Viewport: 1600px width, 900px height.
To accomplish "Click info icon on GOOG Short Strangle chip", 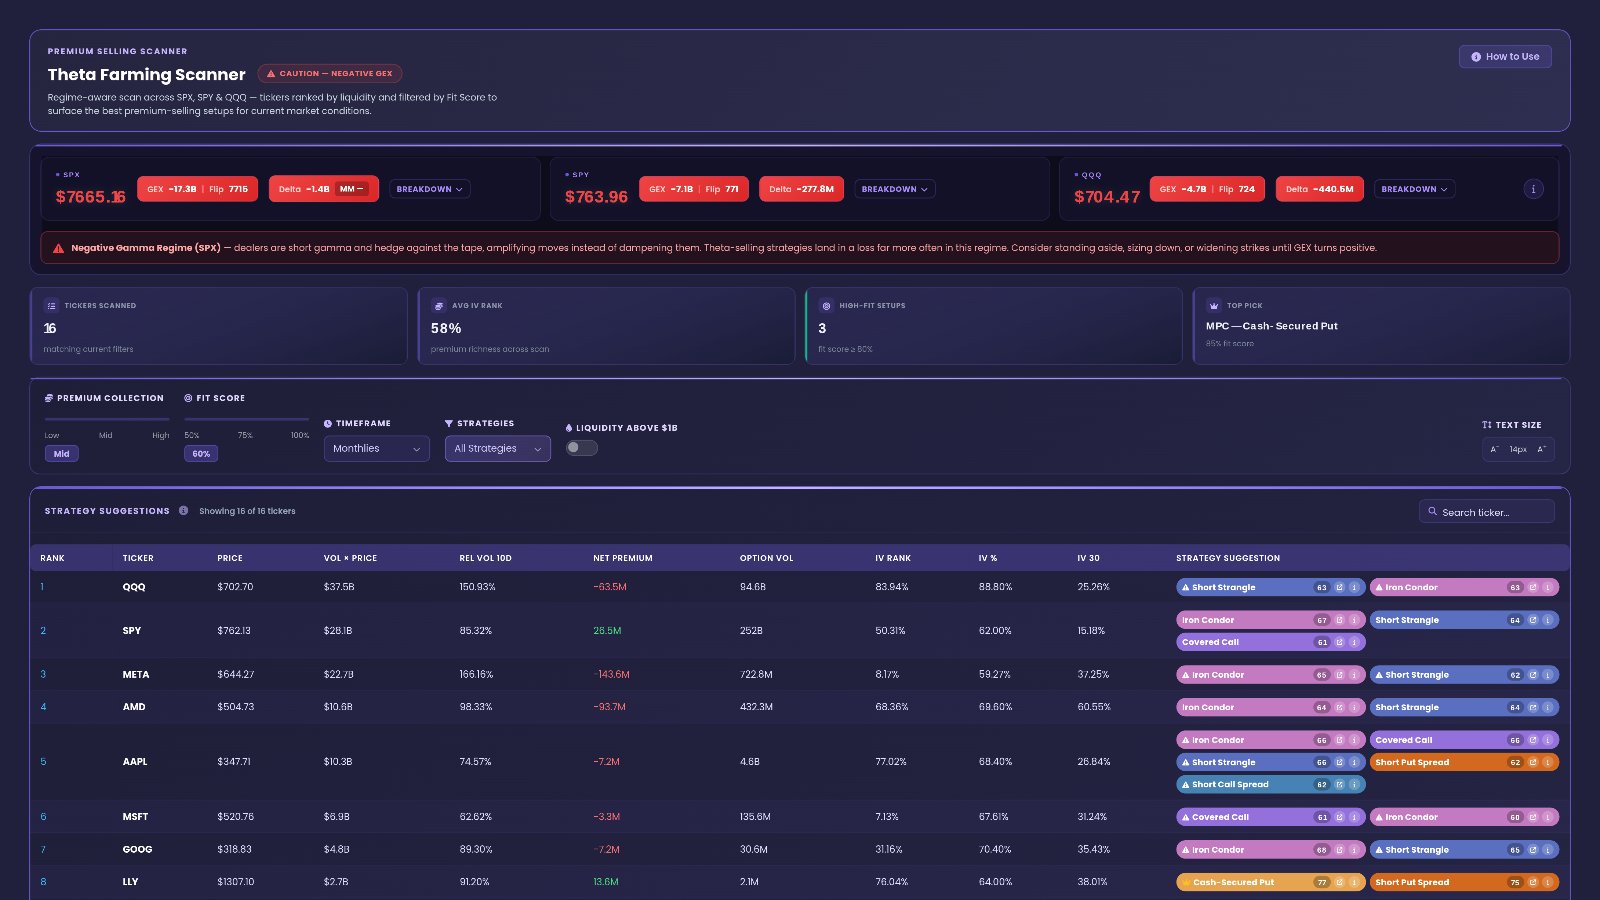I will point(1547,850).
